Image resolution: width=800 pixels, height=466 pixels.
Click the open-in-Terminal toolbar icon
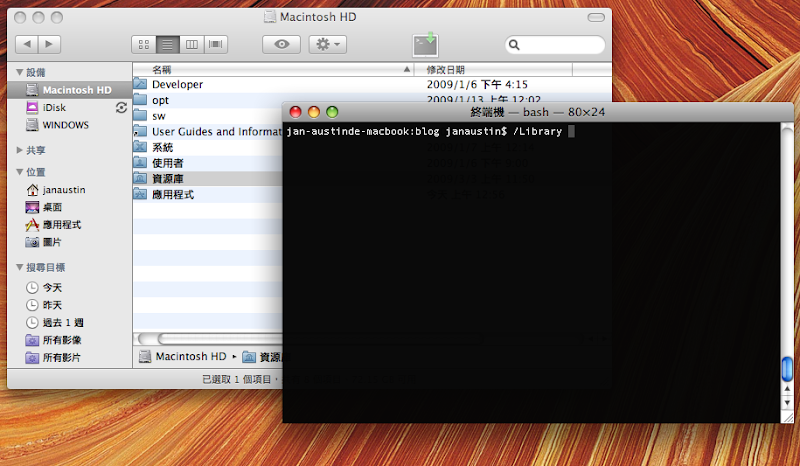(x=425, y=44)
